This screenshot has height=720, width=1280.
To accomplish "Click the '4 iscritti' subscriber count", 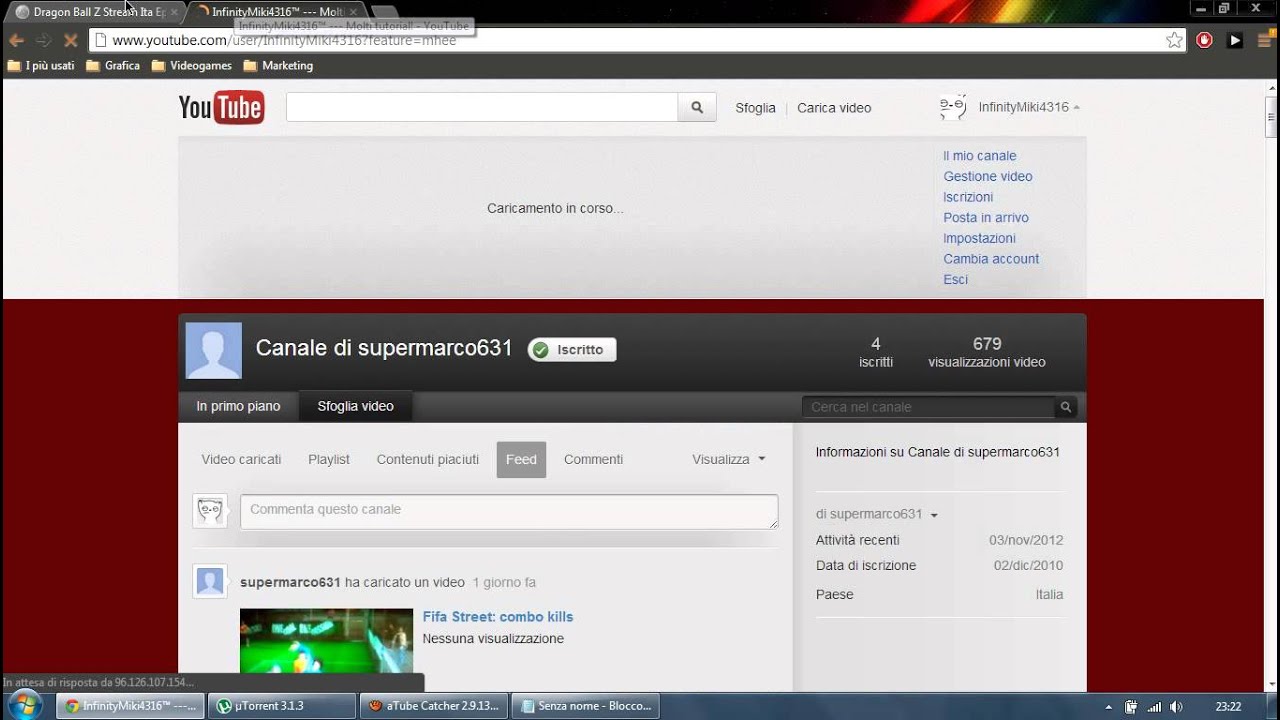I will pos(876,352).
